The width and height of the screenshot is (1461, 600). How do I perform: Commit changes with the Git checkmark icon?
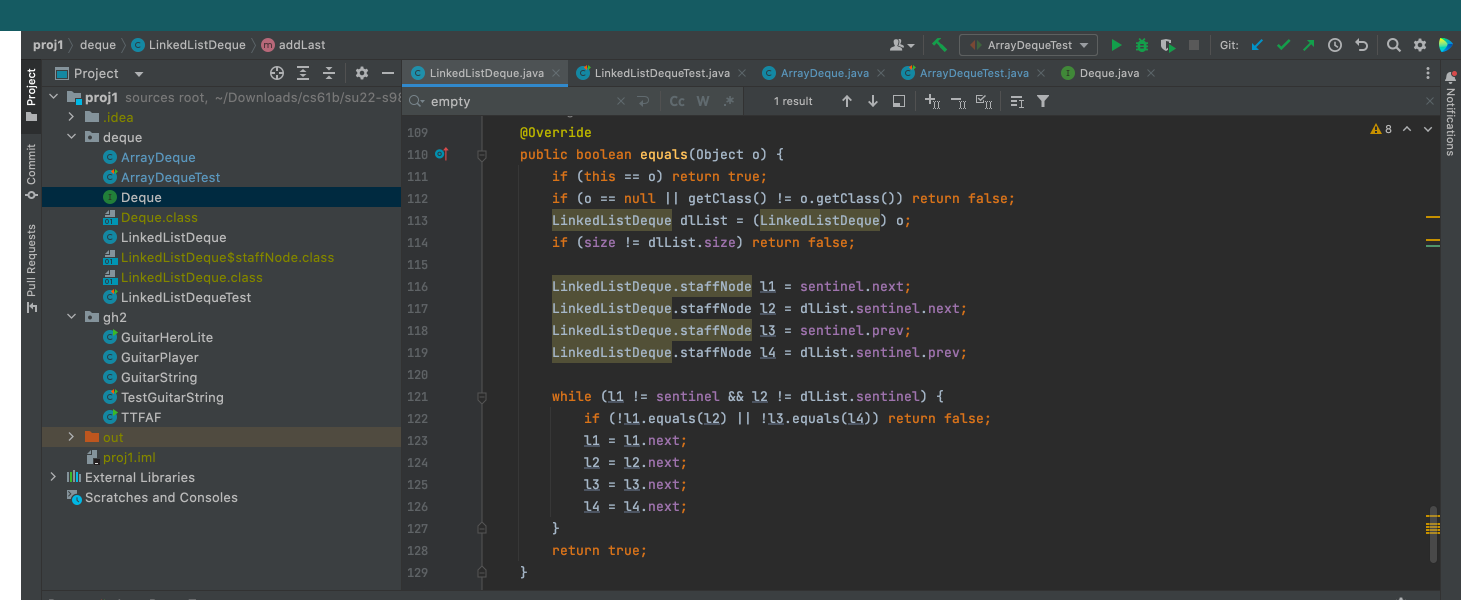click(x=1283, y=45)
